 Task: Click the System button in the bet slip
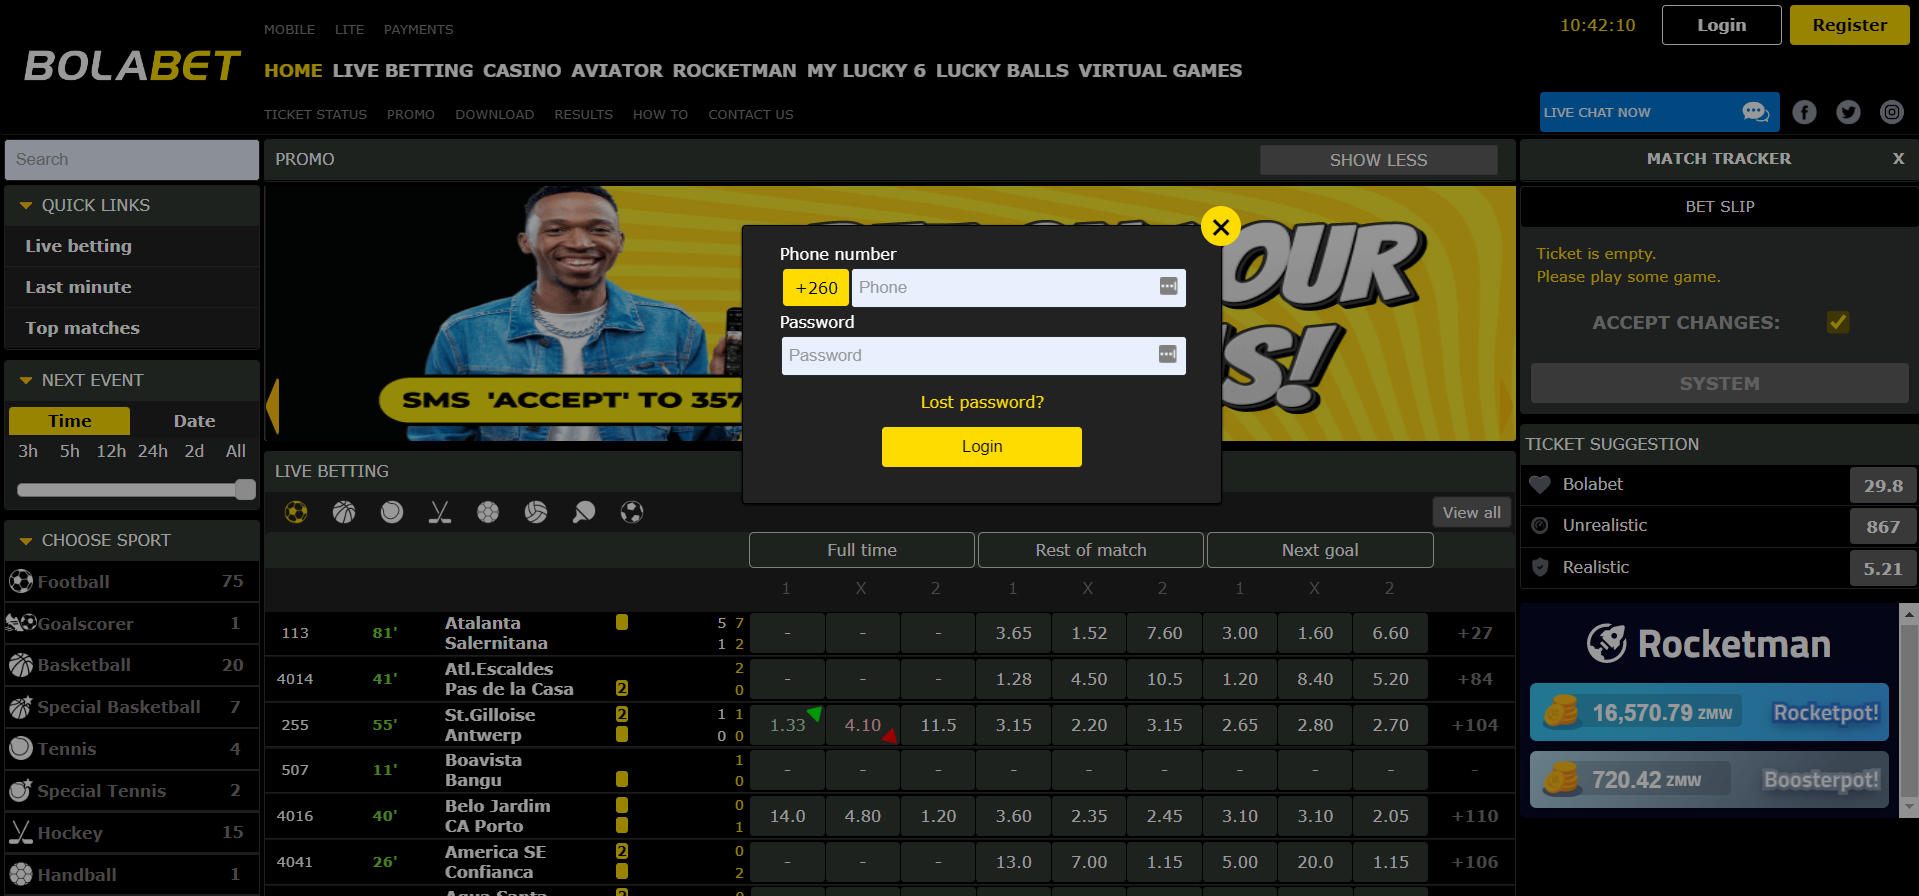pyautogui.click(x=1719, y=383)
